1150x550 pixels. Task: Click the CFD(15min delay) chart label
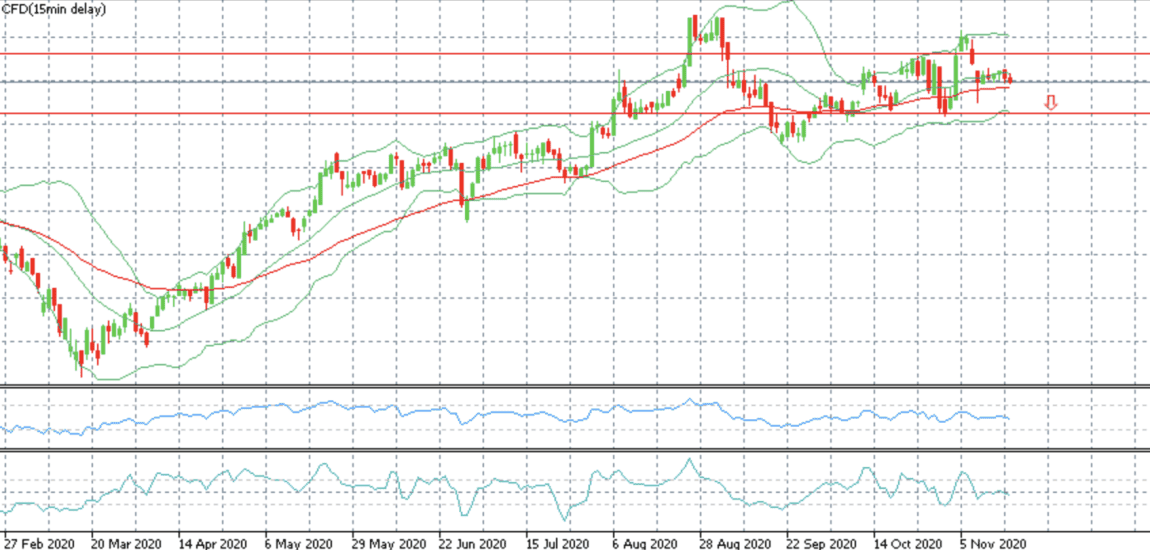point(53,9)
